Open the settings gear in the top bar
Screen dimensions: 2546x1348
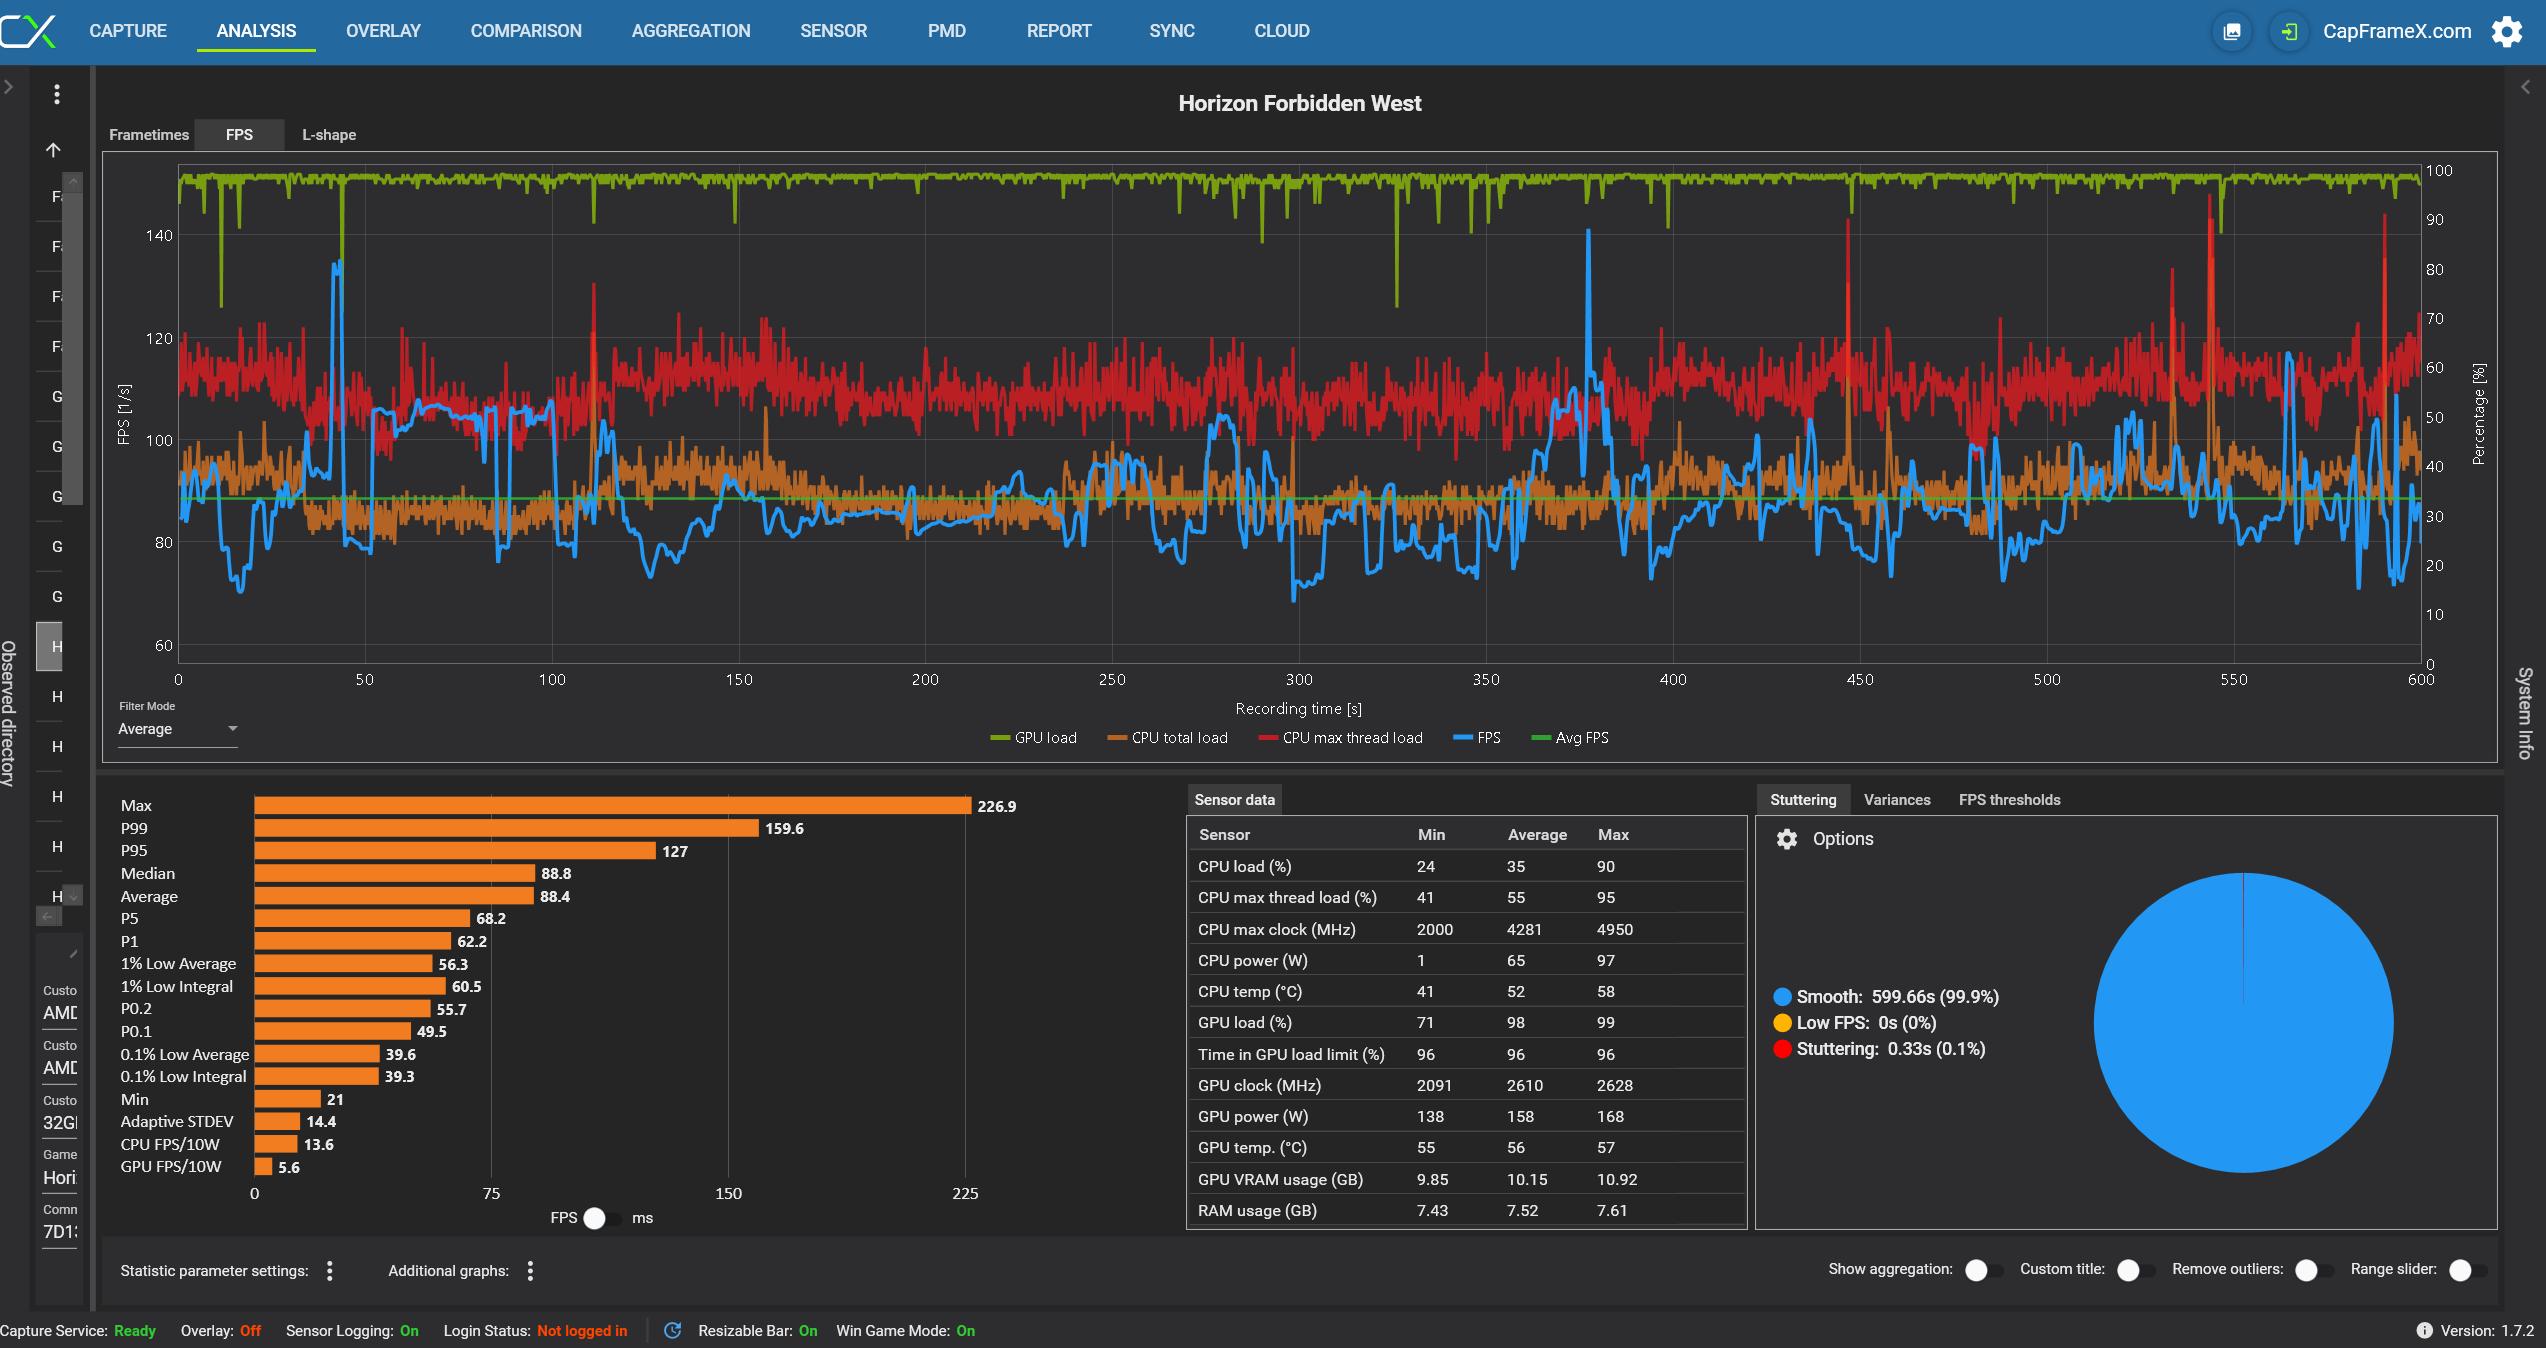tap(2506, 32)
